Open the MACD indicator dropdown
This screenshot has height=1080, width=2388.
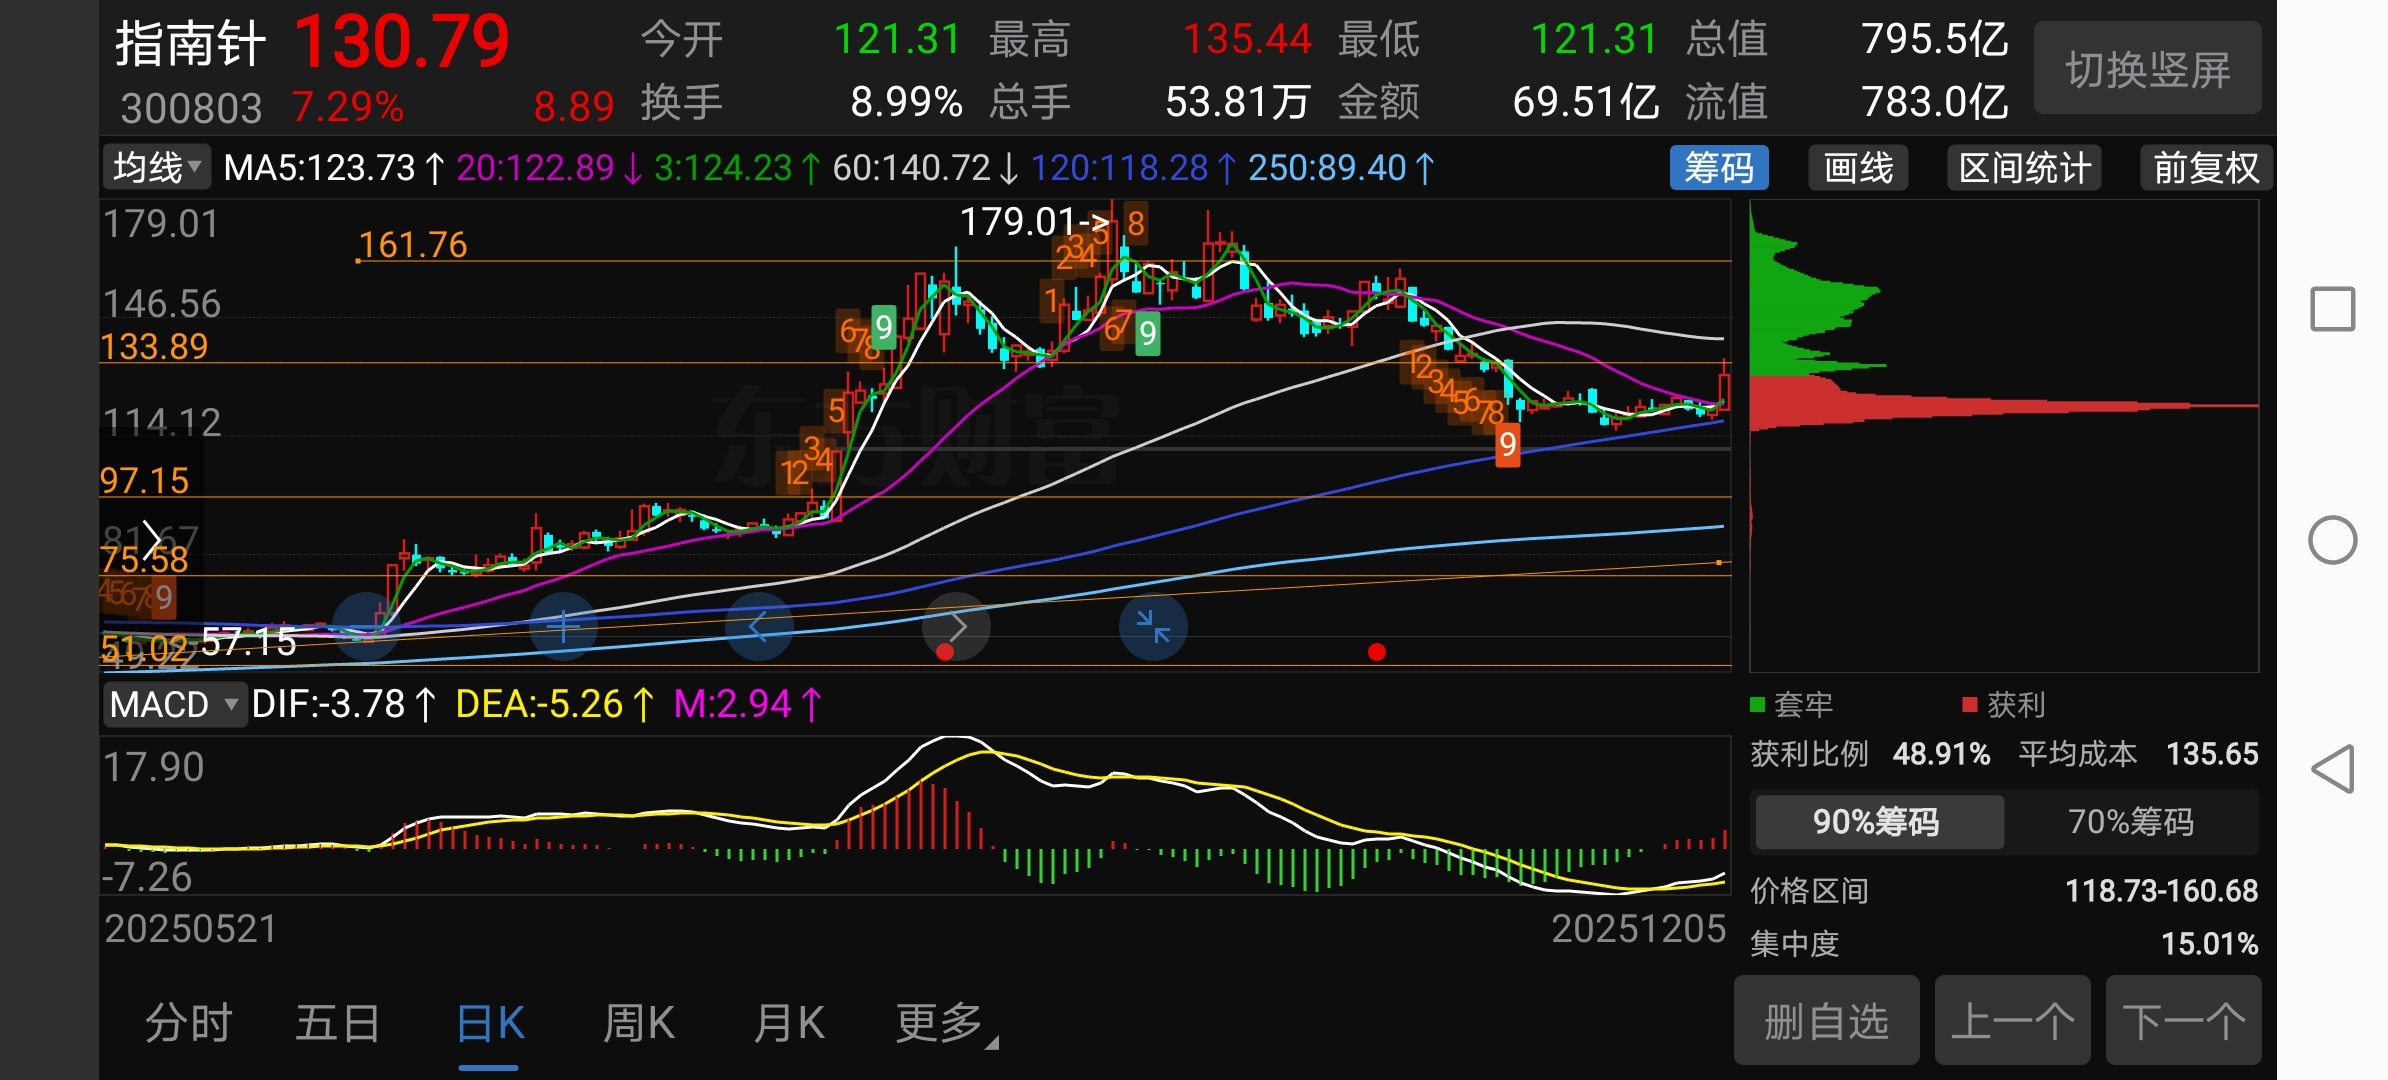(174, 705)
